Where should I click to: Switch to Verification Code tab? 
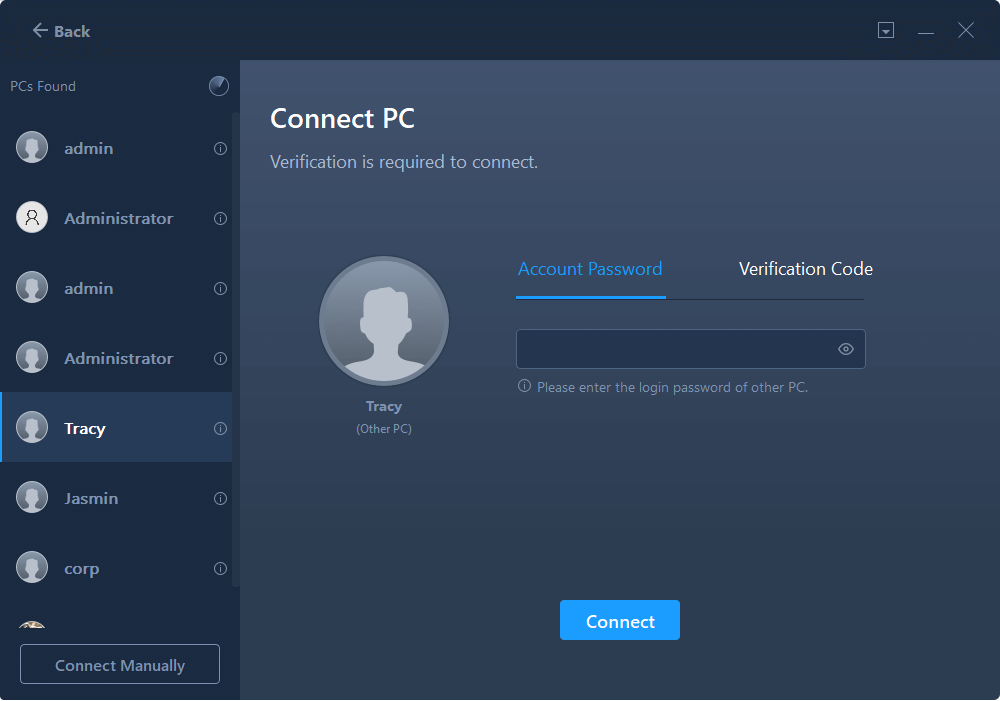tap(805, 269)
